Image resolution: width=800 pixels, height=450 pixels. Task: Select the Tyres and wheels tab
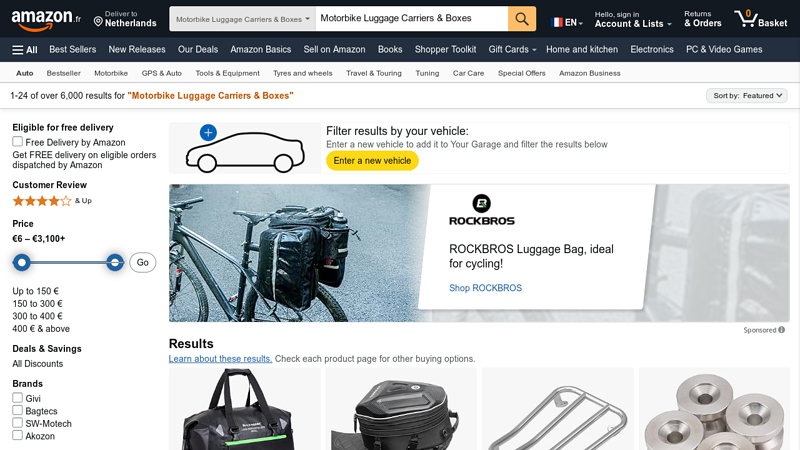[x=303, y=73]
